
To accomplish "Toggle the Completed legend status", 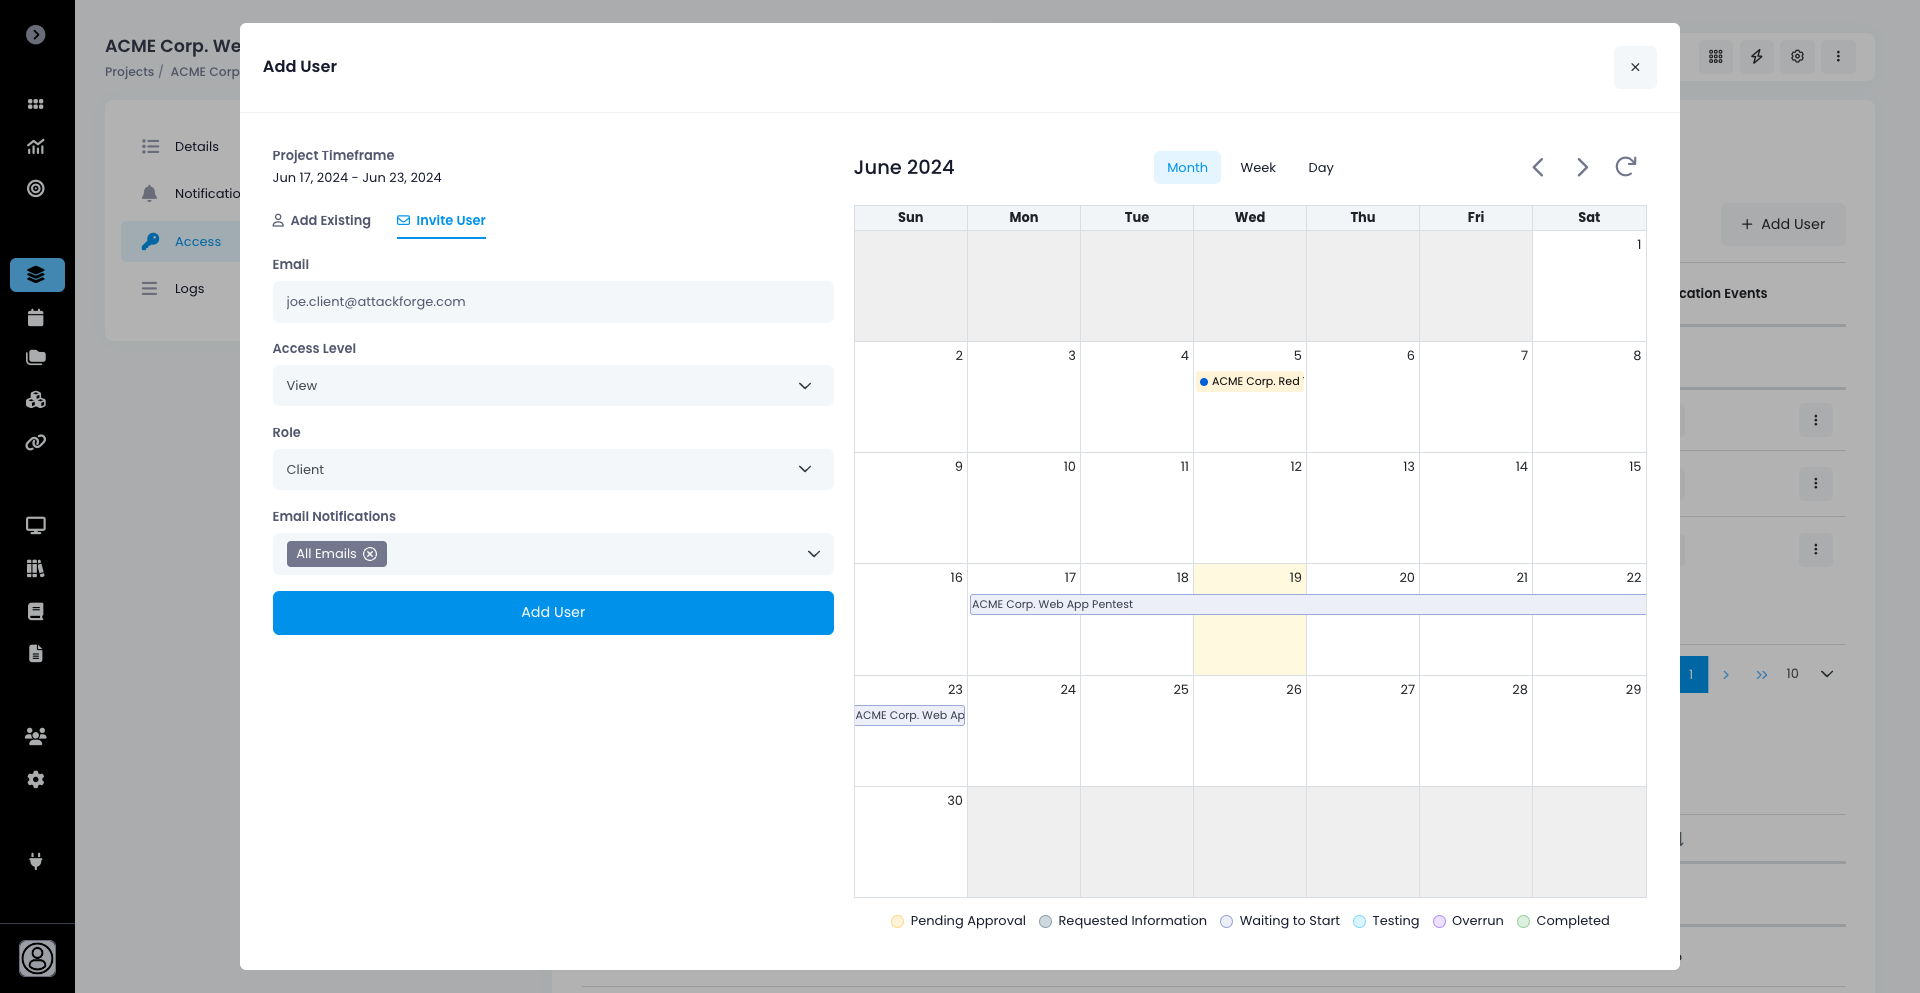I will click(1563, 921).
